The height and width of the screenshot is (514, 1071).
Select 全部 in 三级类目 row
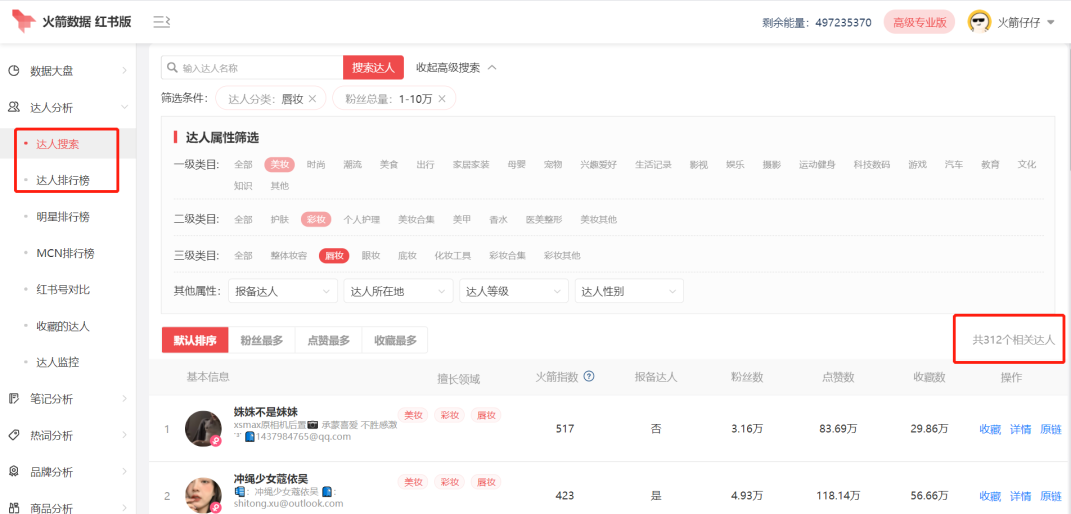point(243,255)
